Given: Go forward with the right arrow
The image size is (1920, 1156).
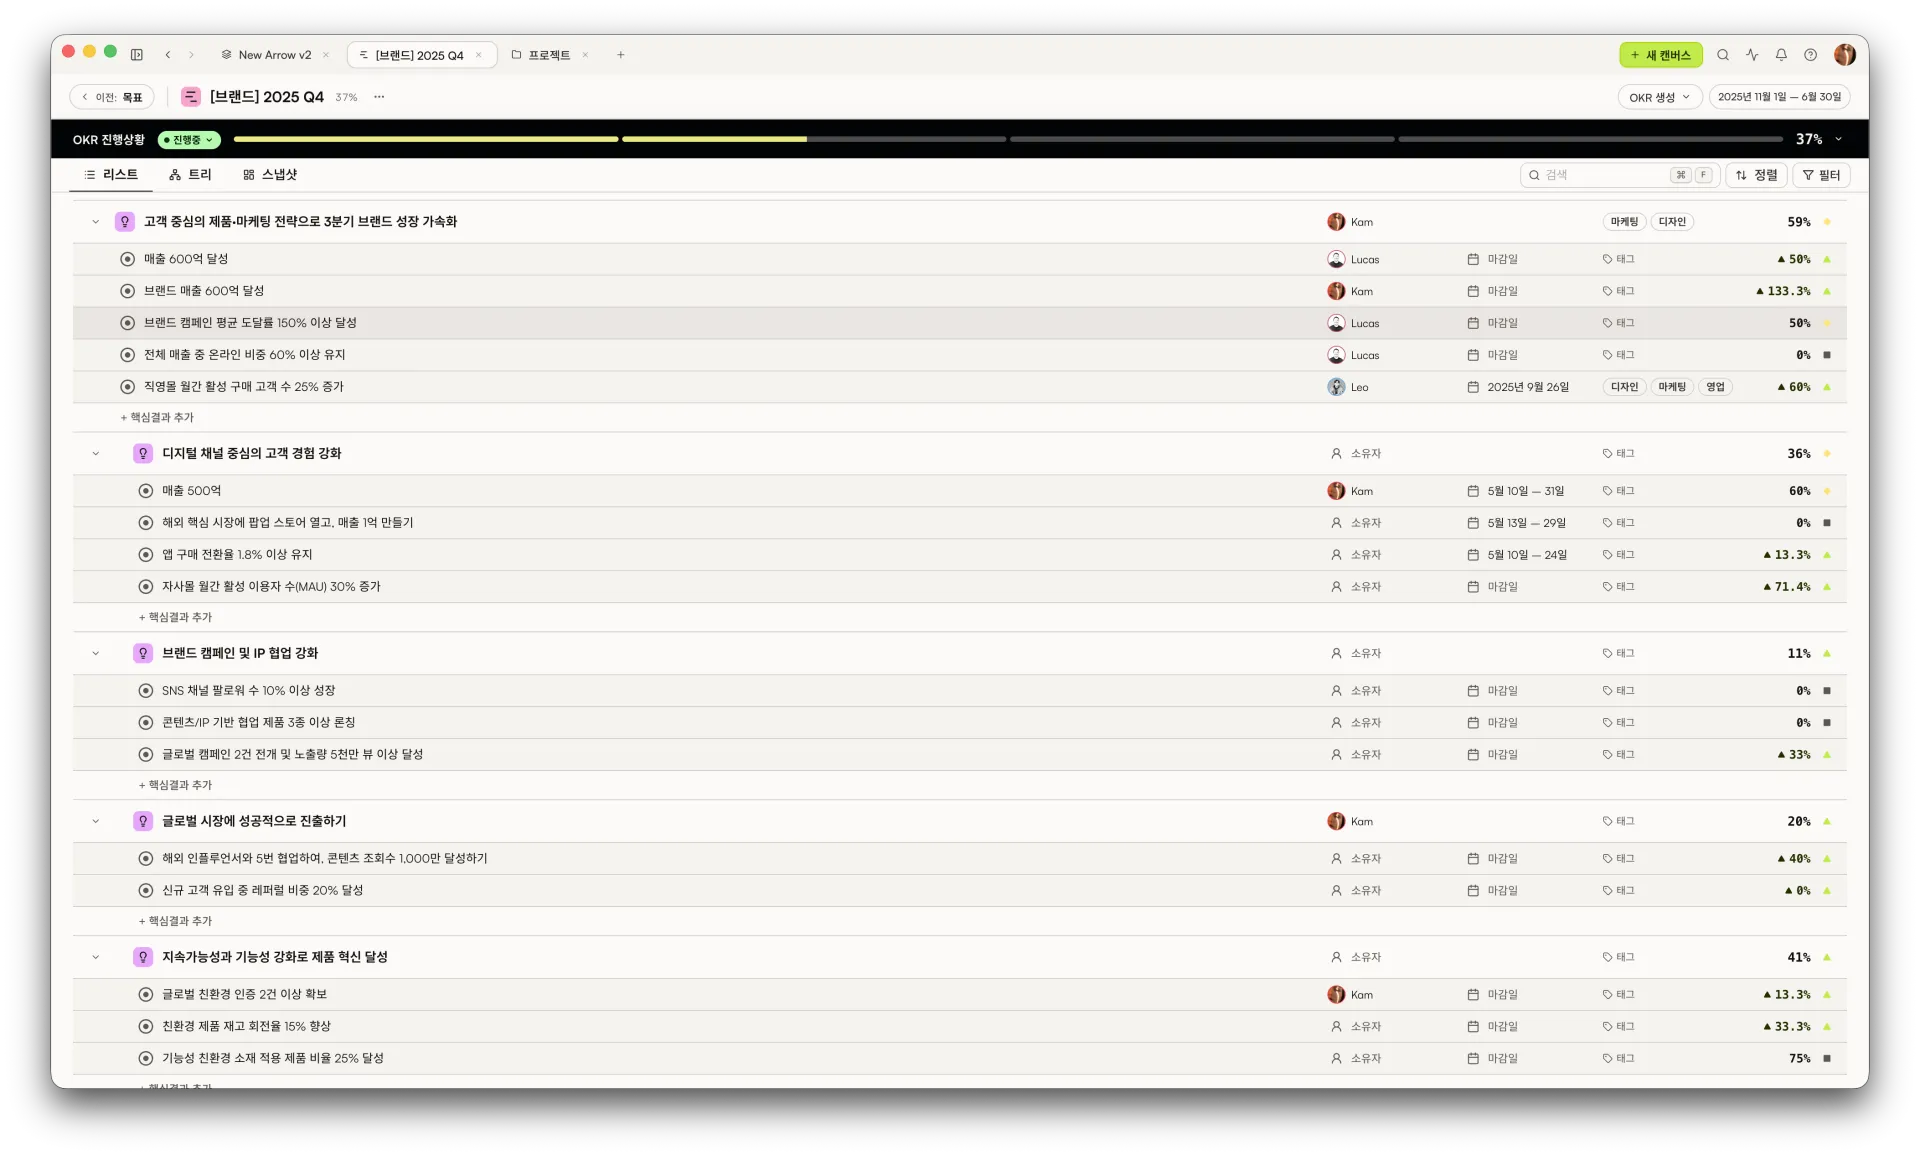Looking at the screenshot, I should pos(191,55).
